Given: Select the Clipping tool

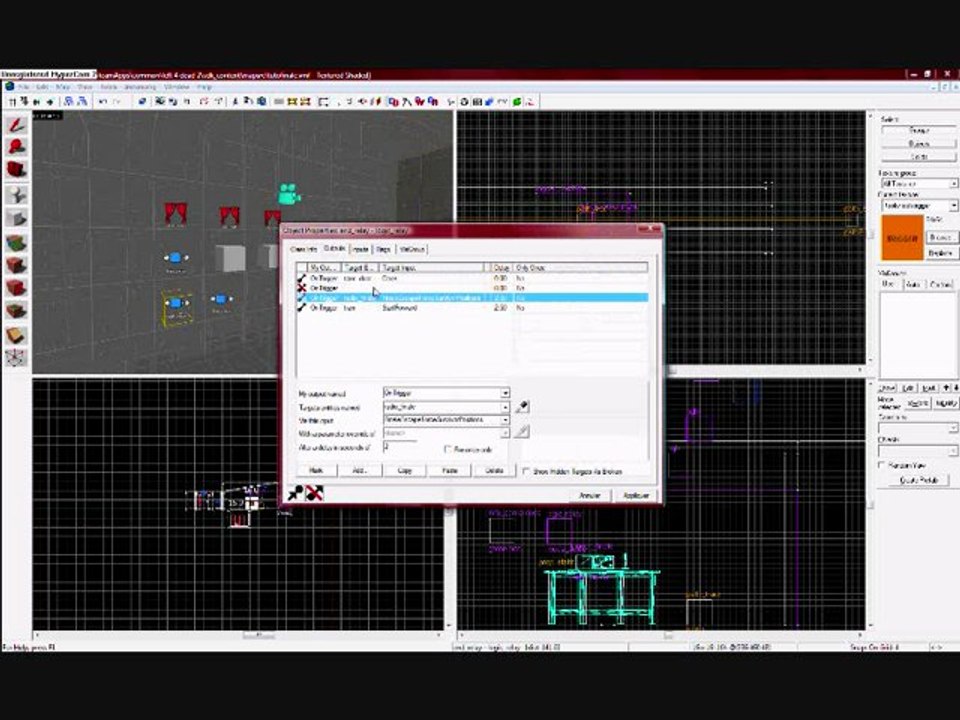Looking at the screenshot, I should [17, 335].
